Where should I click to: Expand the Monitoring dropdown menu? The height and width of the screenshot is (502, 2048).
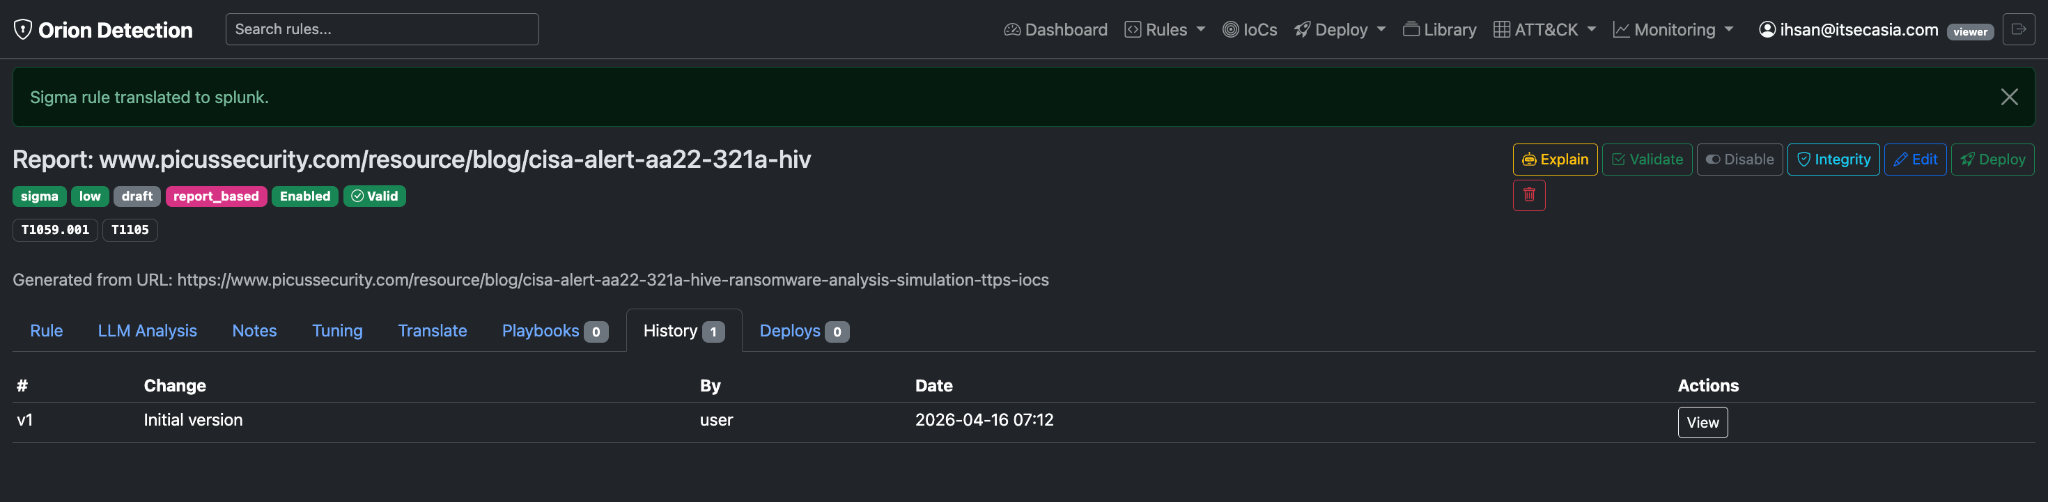[x=1673, y=30]
